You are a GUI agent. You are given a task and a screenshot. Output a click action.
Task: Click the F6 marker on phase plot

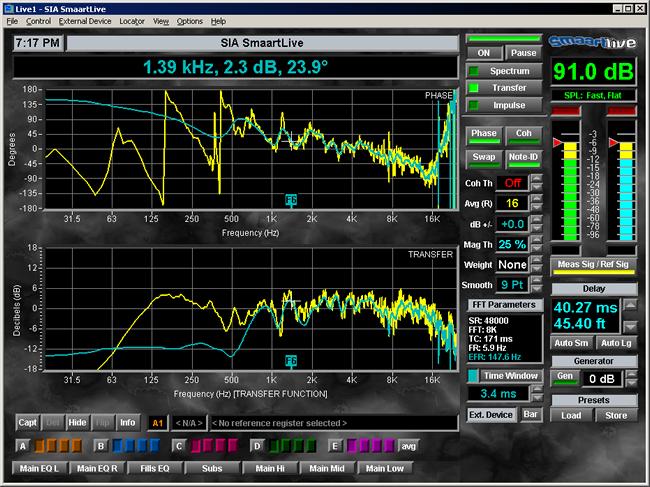pos(291,201)
